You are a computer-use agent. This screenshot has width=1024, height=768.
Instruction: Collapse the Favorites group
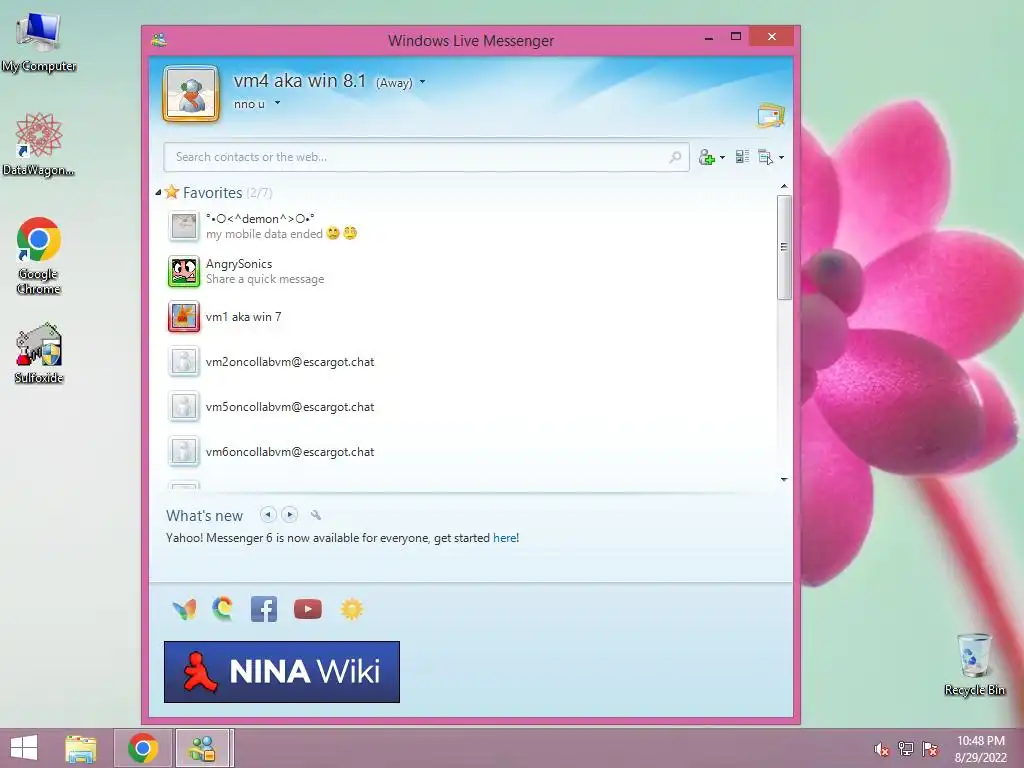tap(158, 193)
